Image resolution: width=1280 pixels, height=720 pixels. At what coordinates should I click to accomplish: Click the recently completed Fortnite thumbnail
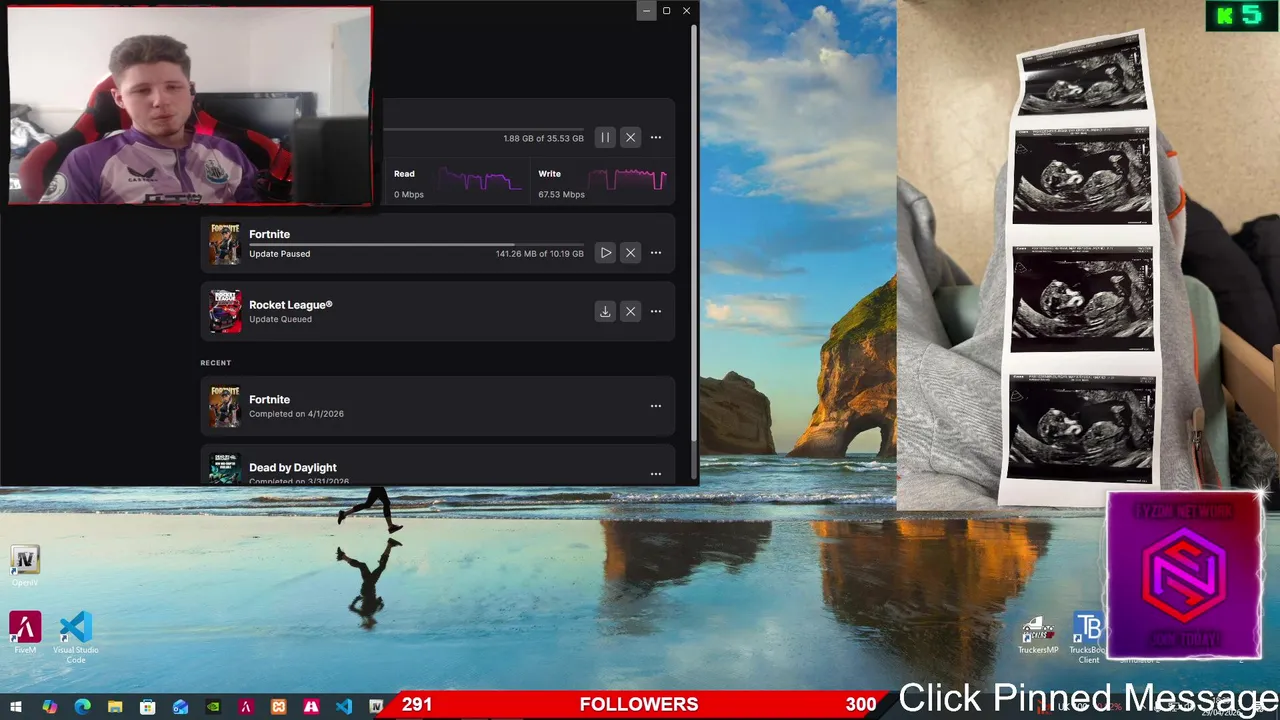tap(225, 406)
